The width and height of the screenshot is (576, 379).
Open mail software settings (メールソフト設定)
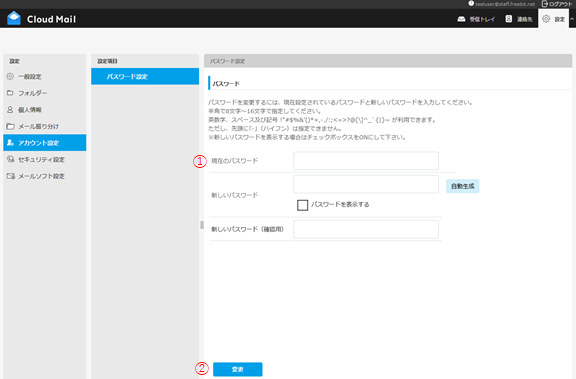45,176
